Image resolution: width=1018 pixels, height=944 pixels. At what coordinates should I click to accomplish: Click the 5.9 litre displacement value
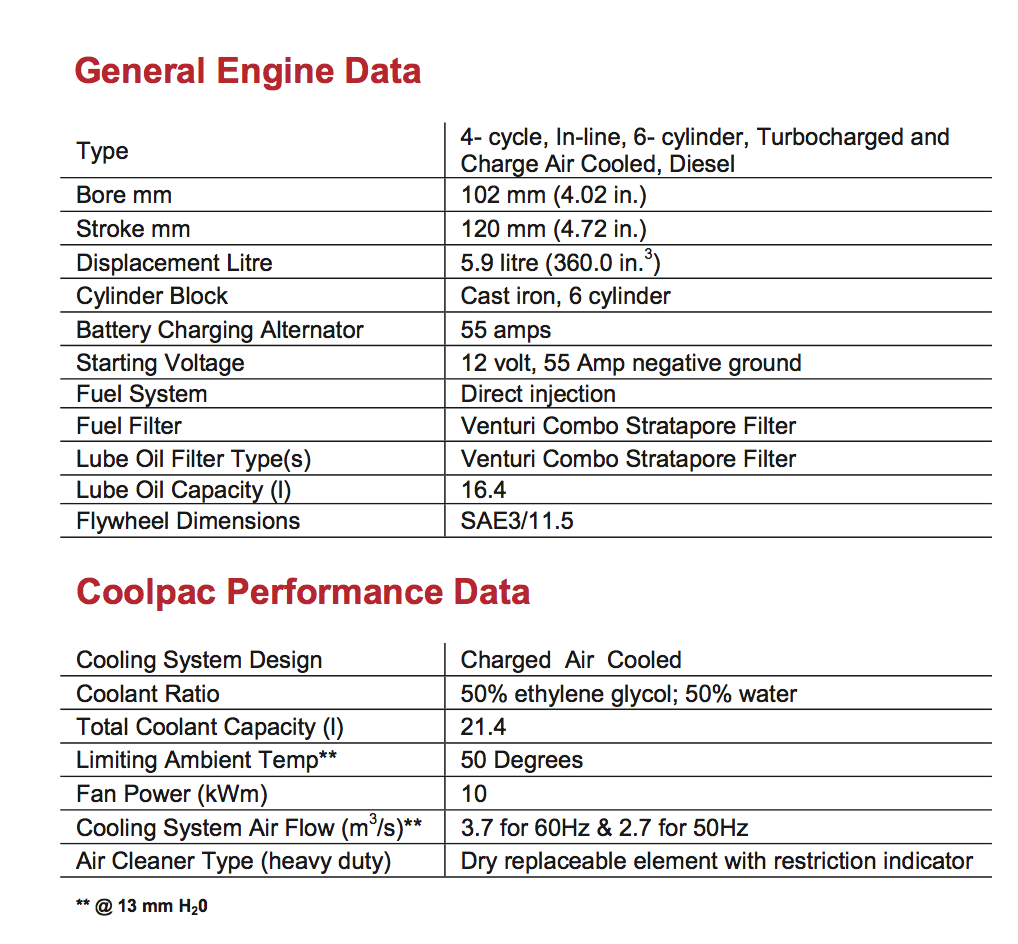click(560, 262)
